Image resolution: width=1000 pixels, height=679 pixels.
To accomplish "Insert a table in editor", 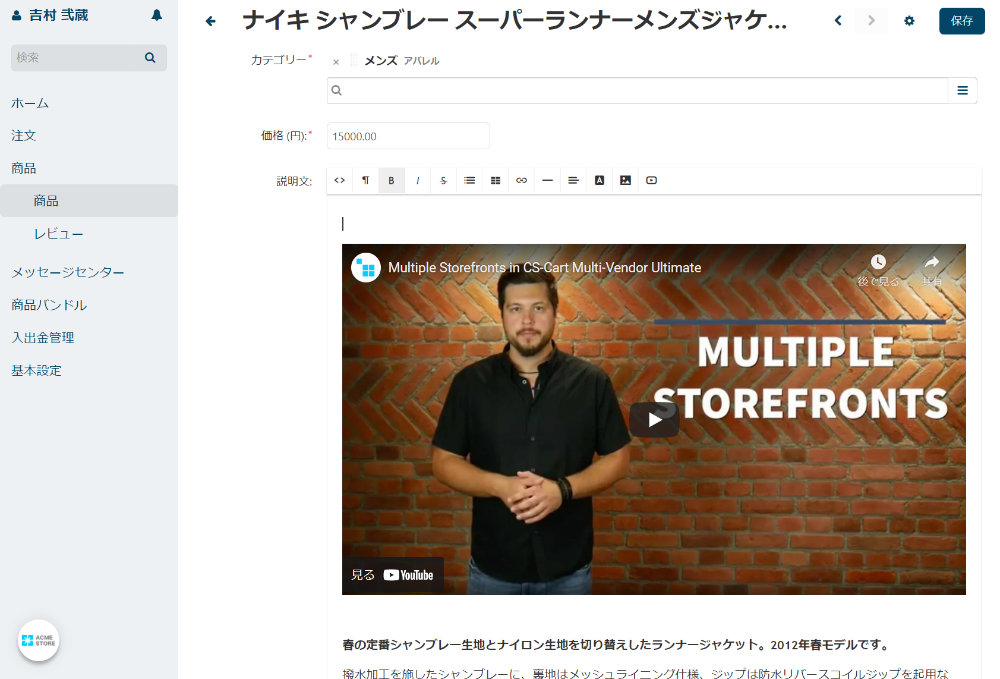I will (496, 180).
